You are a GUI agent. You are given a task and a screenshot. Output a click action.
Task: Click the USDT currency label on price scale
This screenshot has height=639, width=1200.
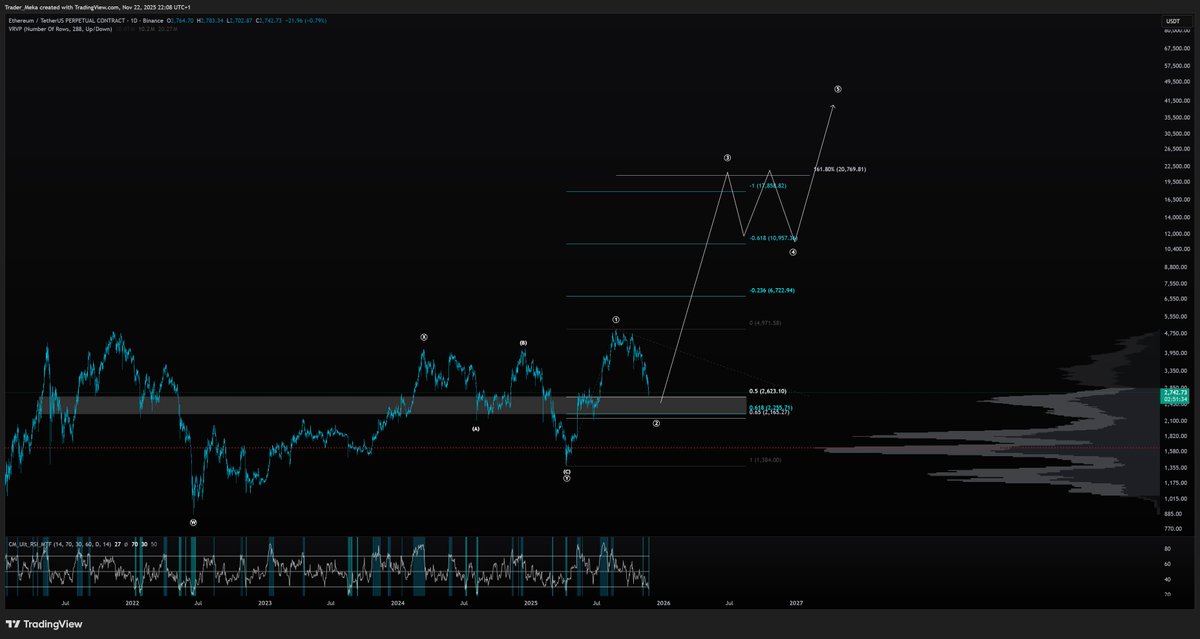click(x=1172, y=20)
